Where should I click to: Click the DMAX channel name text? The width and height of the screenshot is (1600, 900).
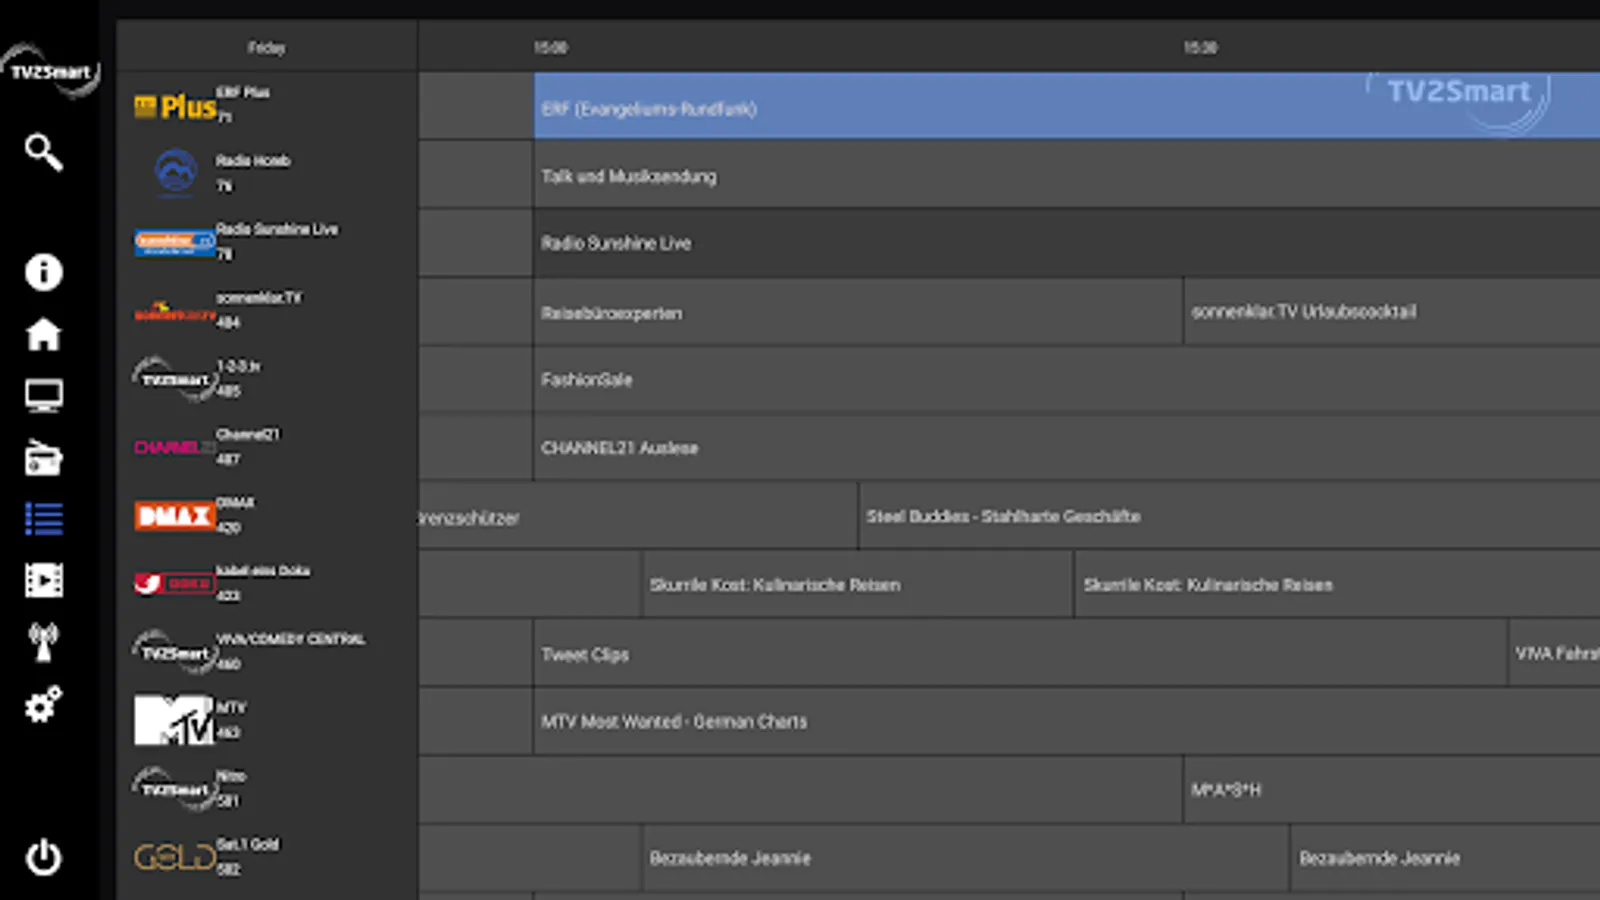236,502
